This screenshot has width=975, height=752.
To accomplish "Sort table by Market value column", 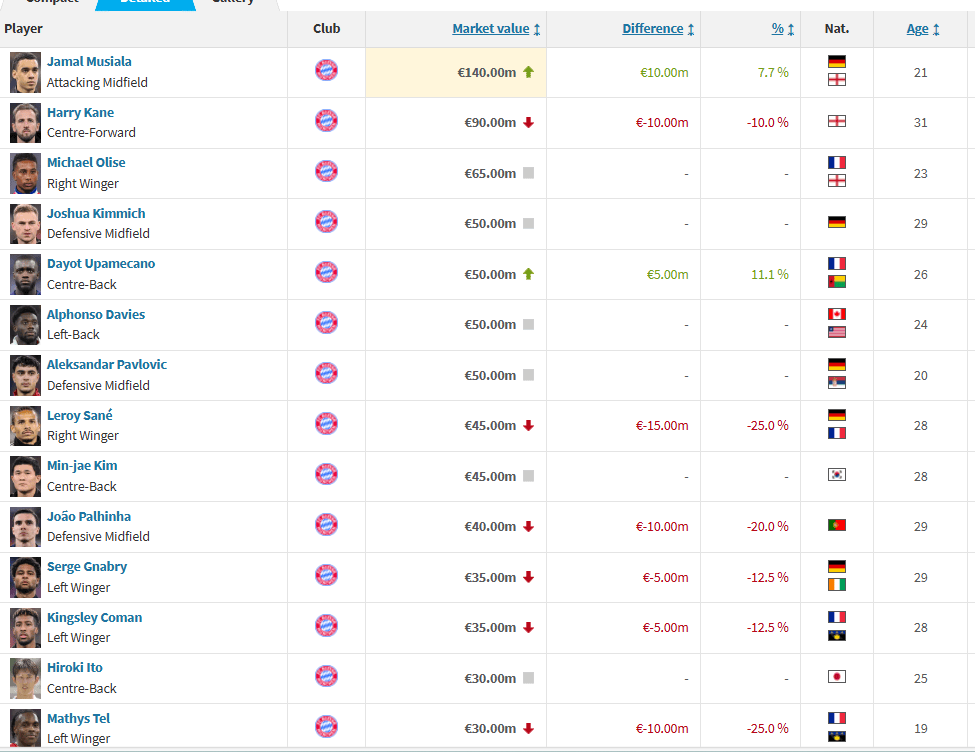I will click(491, 29).
